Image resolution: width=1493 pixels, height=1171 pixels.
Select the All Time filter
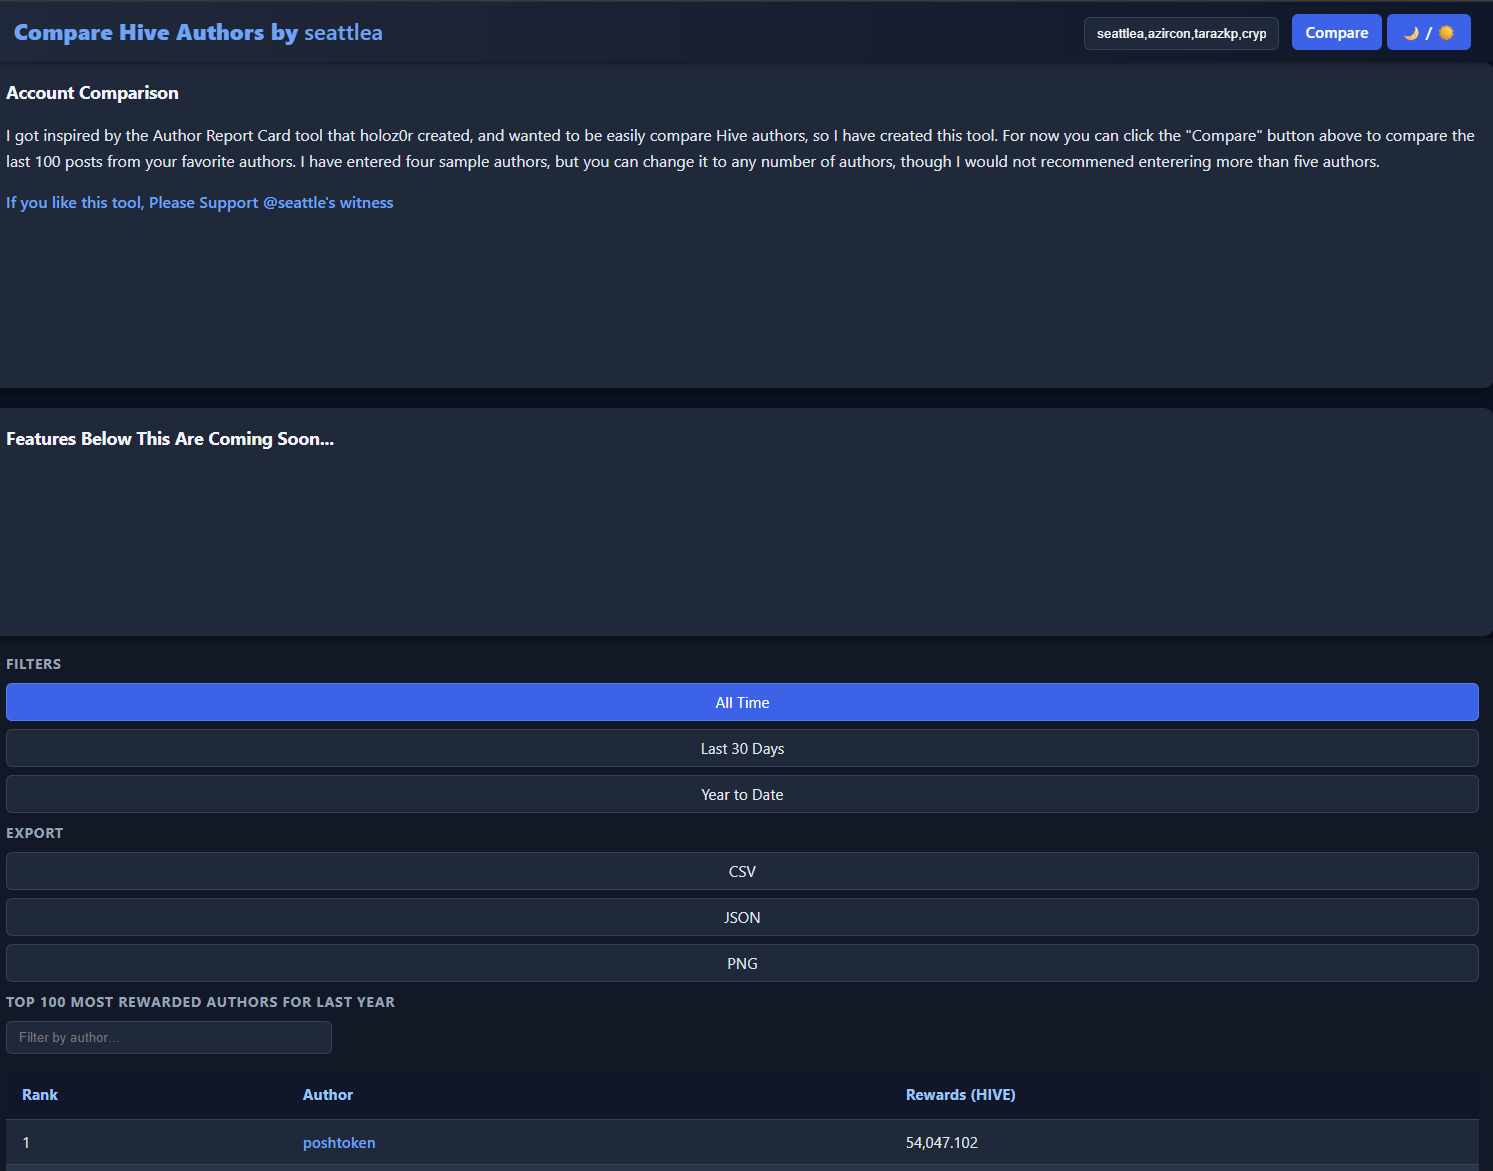coord(742,702)
